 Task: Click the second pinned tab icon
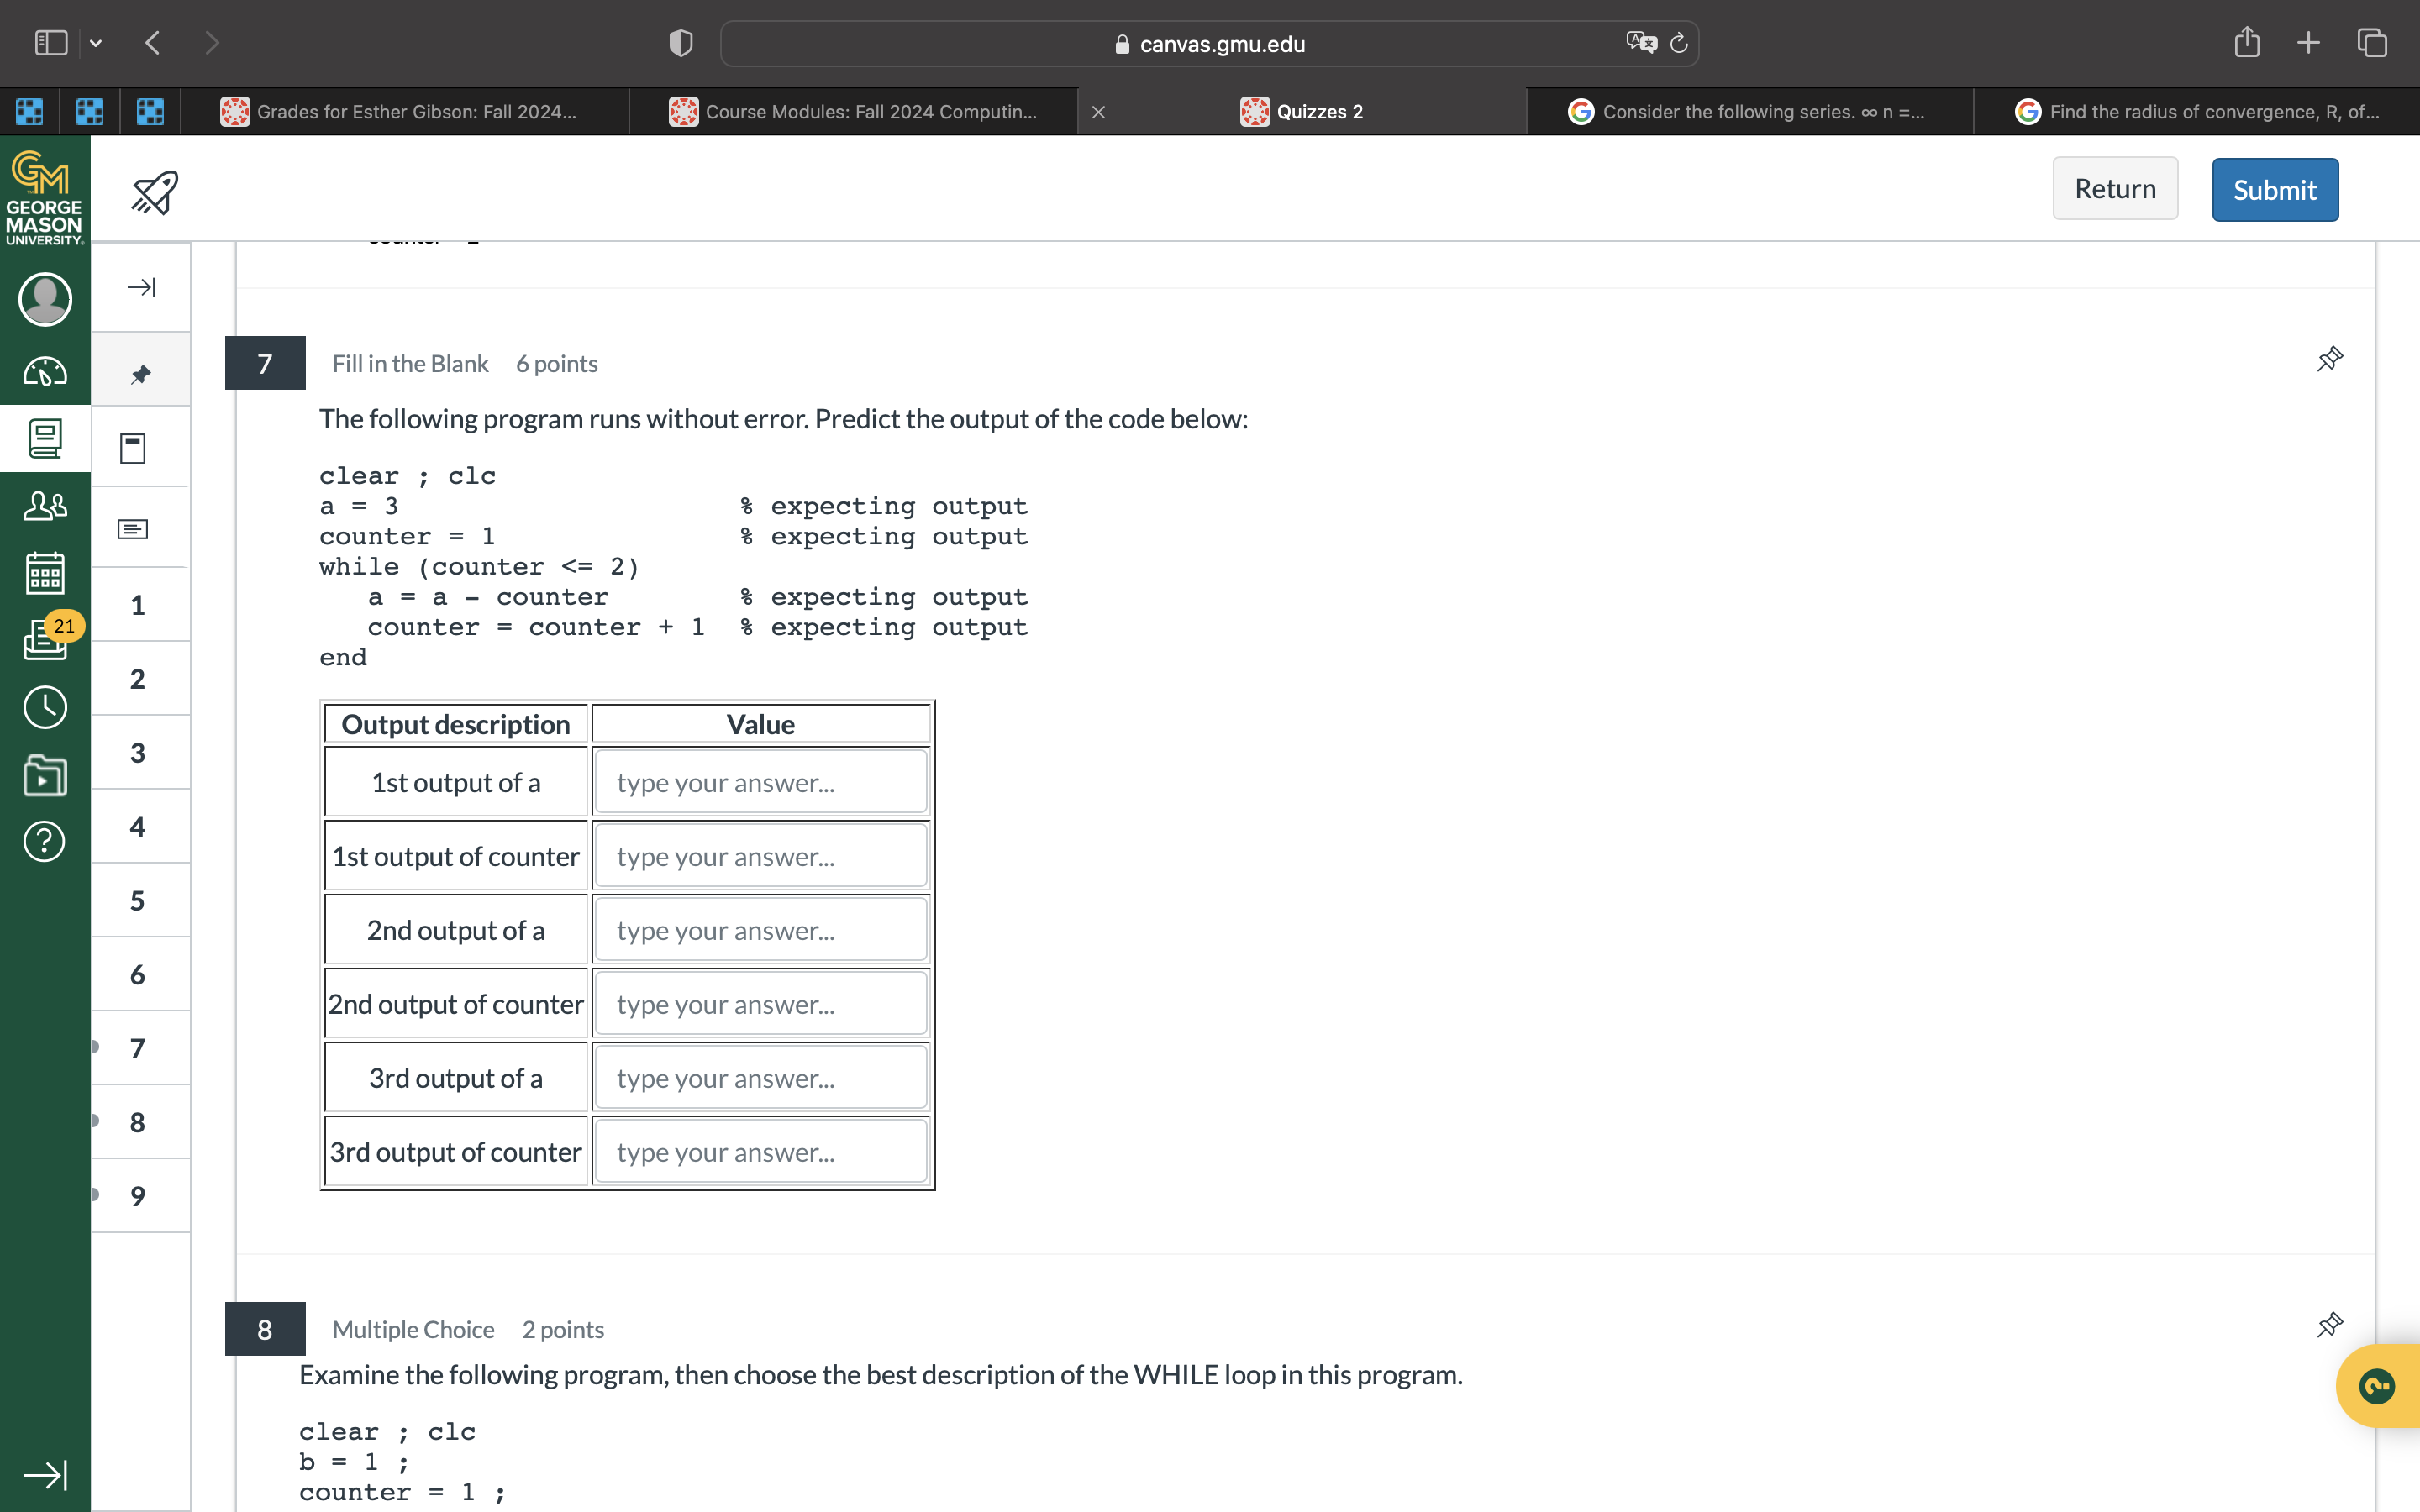(x=90, y=111)
